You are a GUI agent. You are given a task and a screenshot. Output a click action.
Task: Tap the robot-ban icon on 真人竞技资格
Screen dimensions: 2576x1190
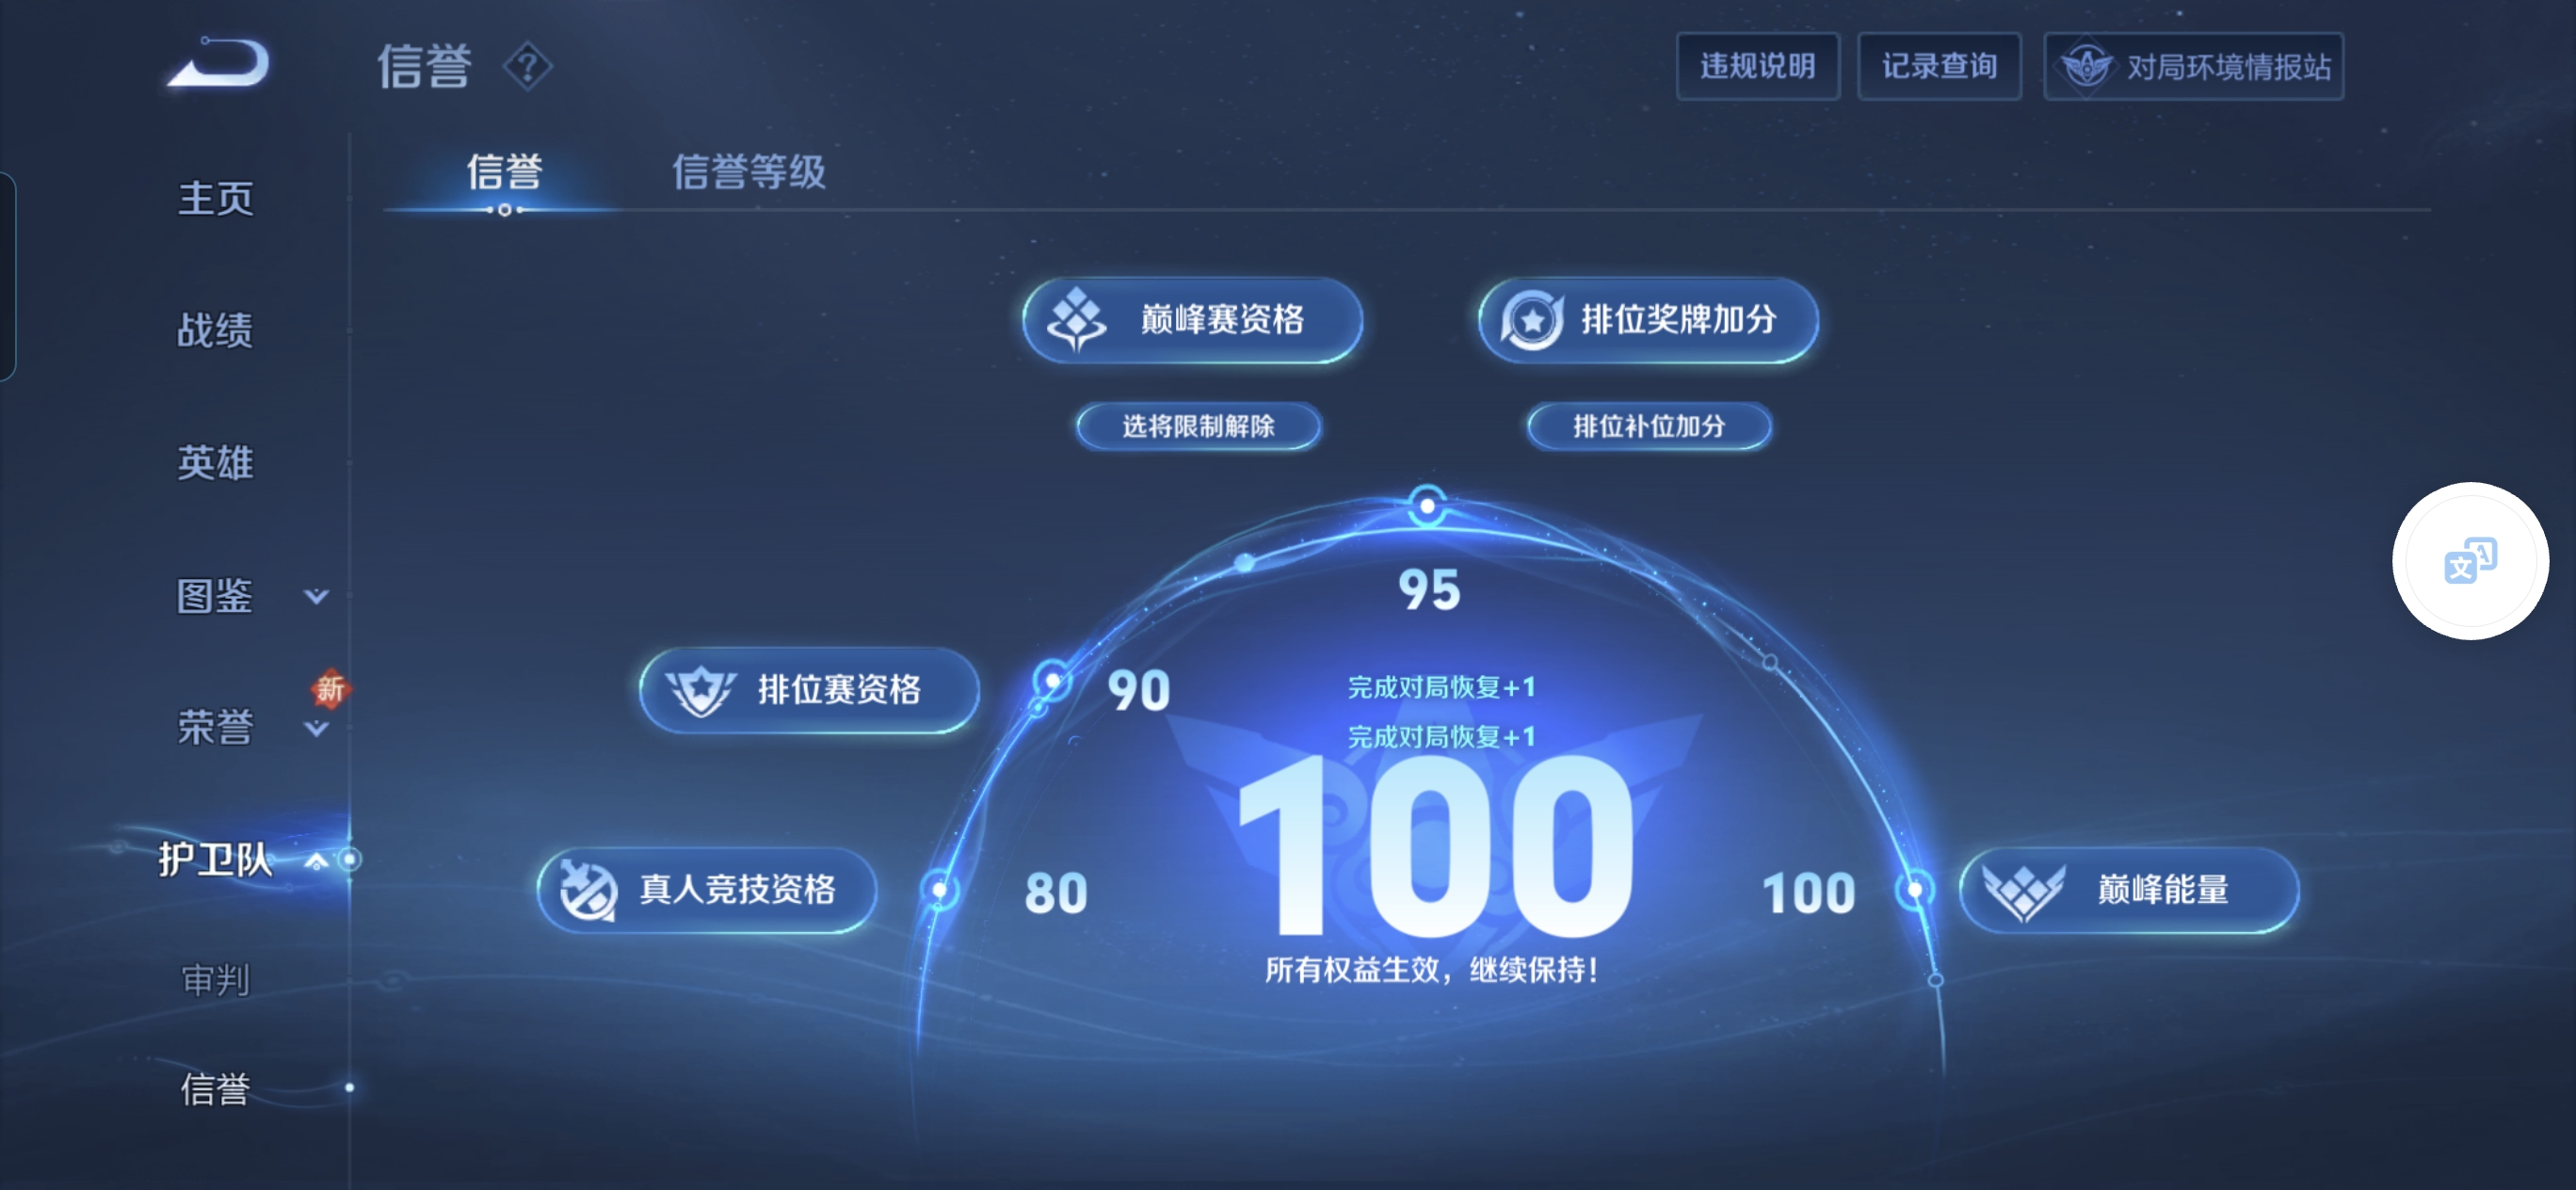588,890
